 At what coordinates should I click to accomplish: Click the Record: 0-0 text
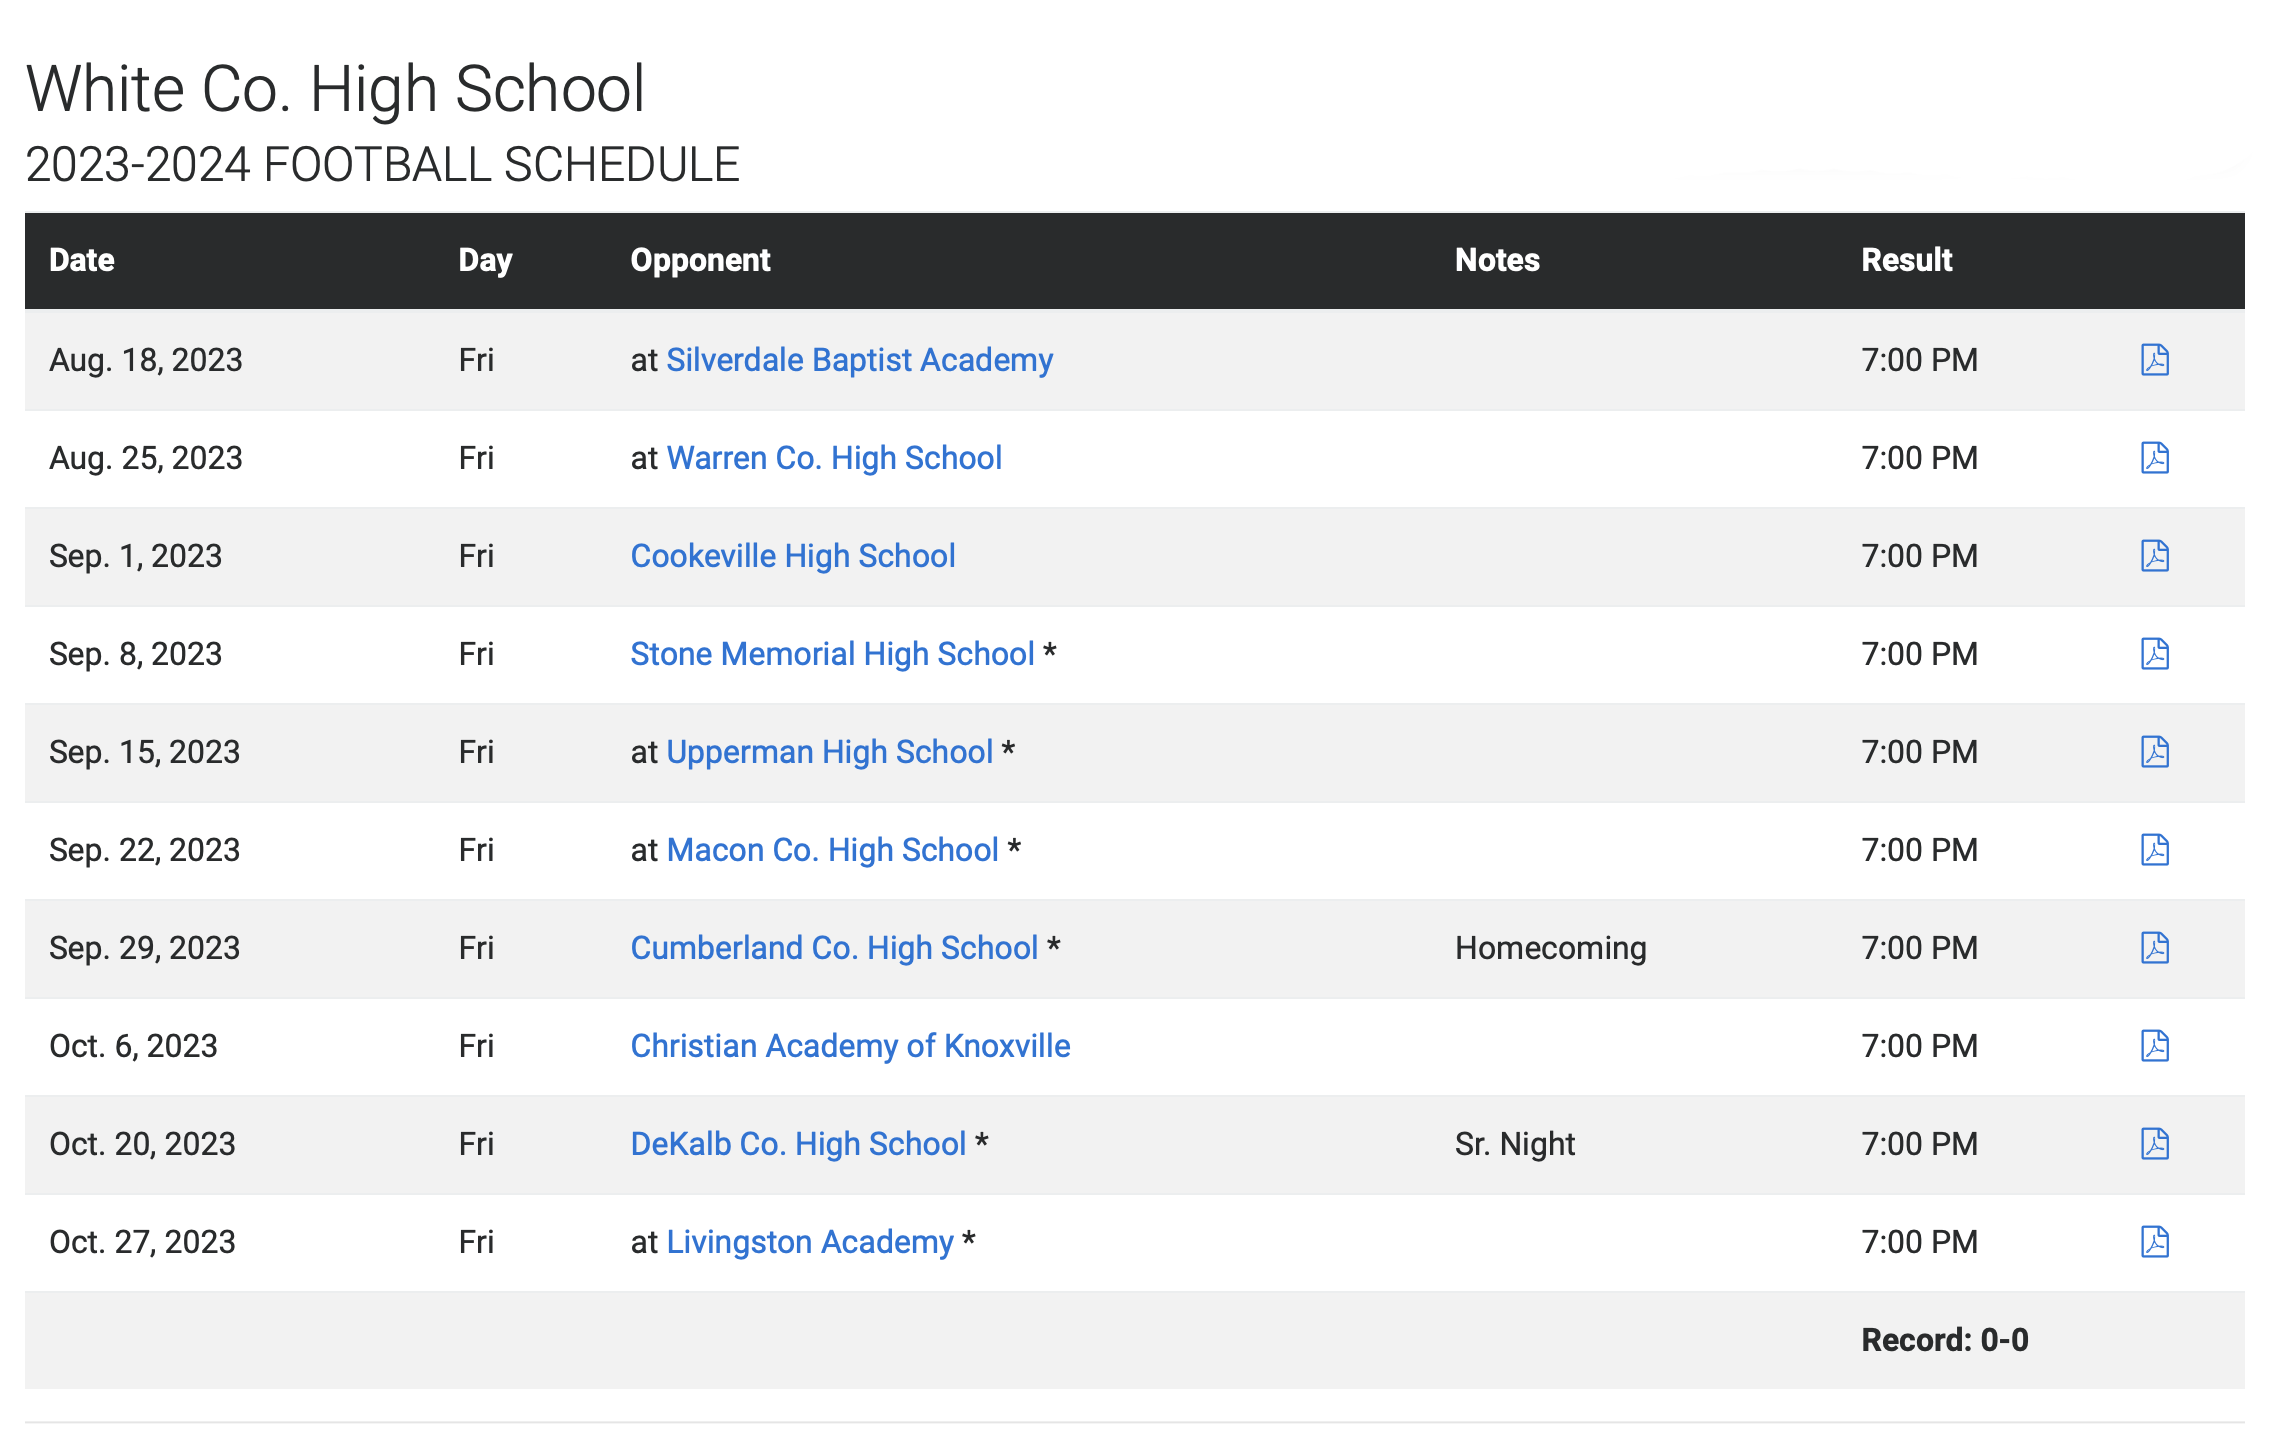coord(1944,1340)
